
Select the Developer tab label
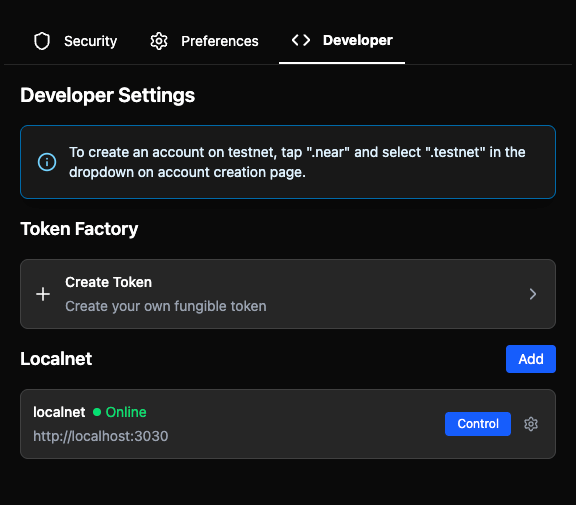coord(357,40)
